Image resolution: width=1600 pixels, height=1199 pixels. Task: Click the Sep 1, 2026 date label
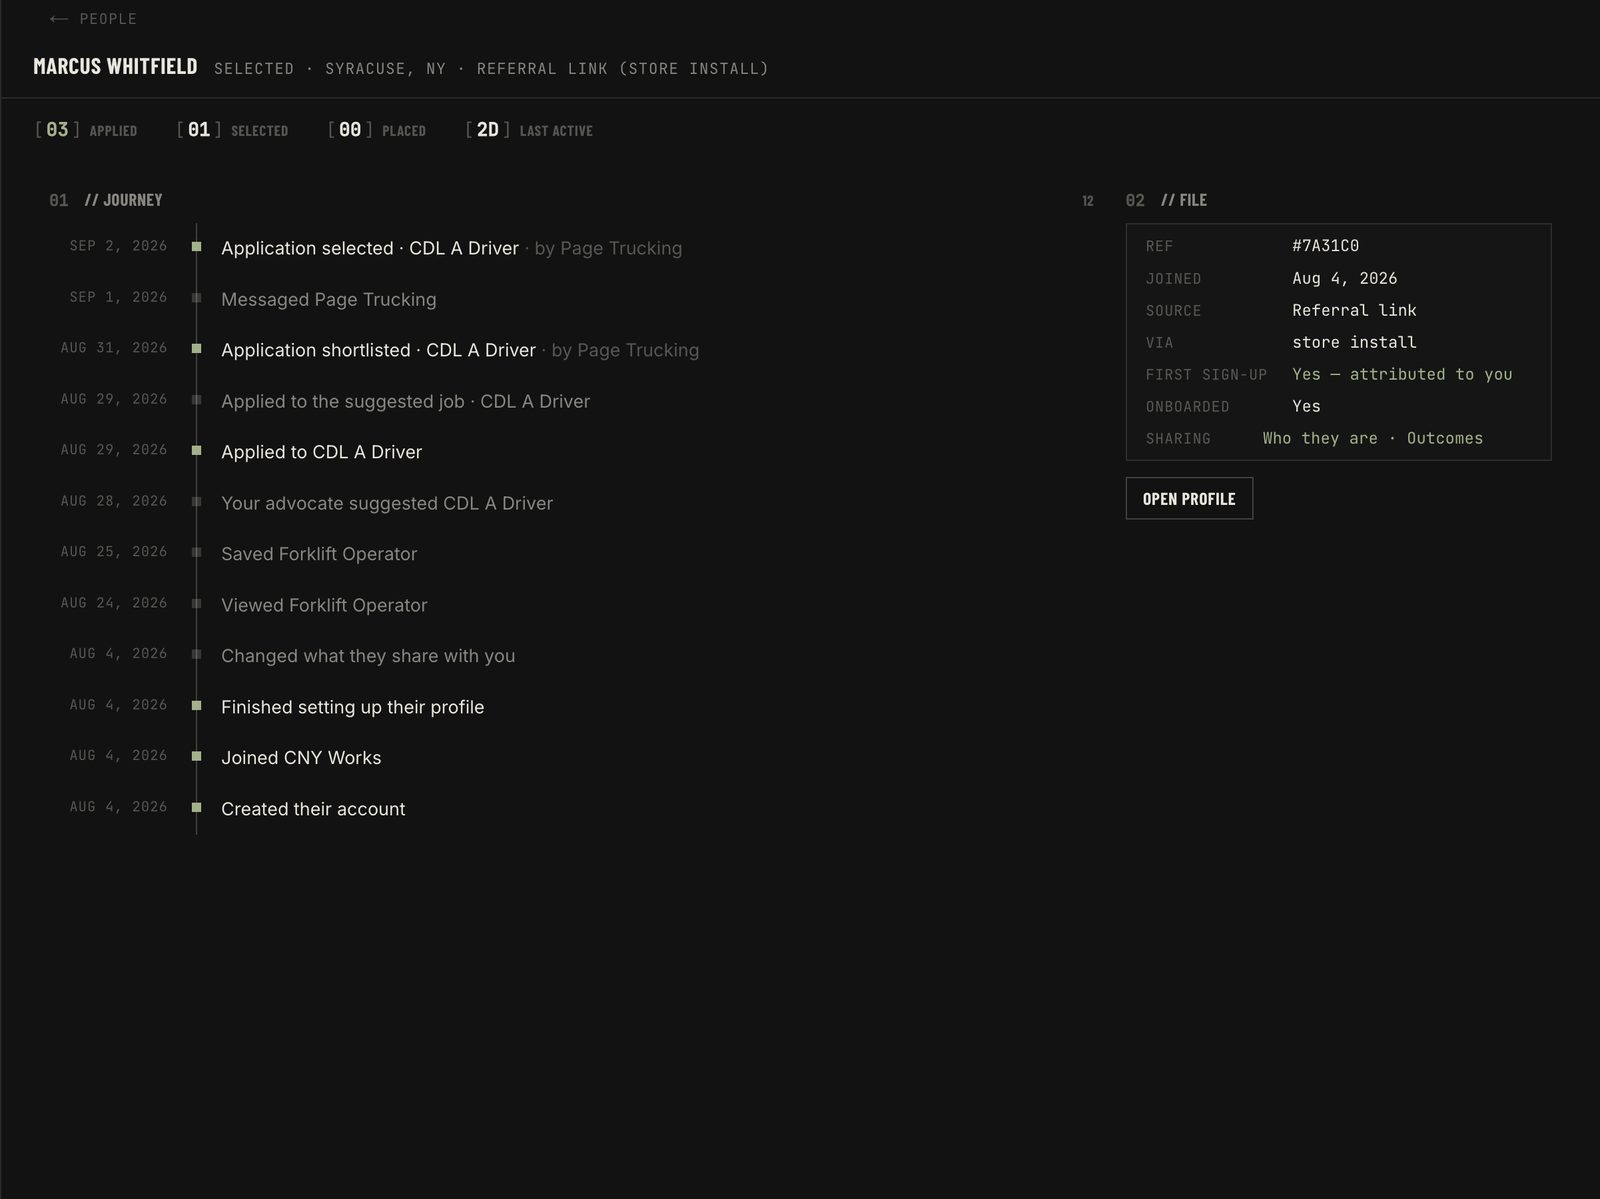tap(118, 297)
